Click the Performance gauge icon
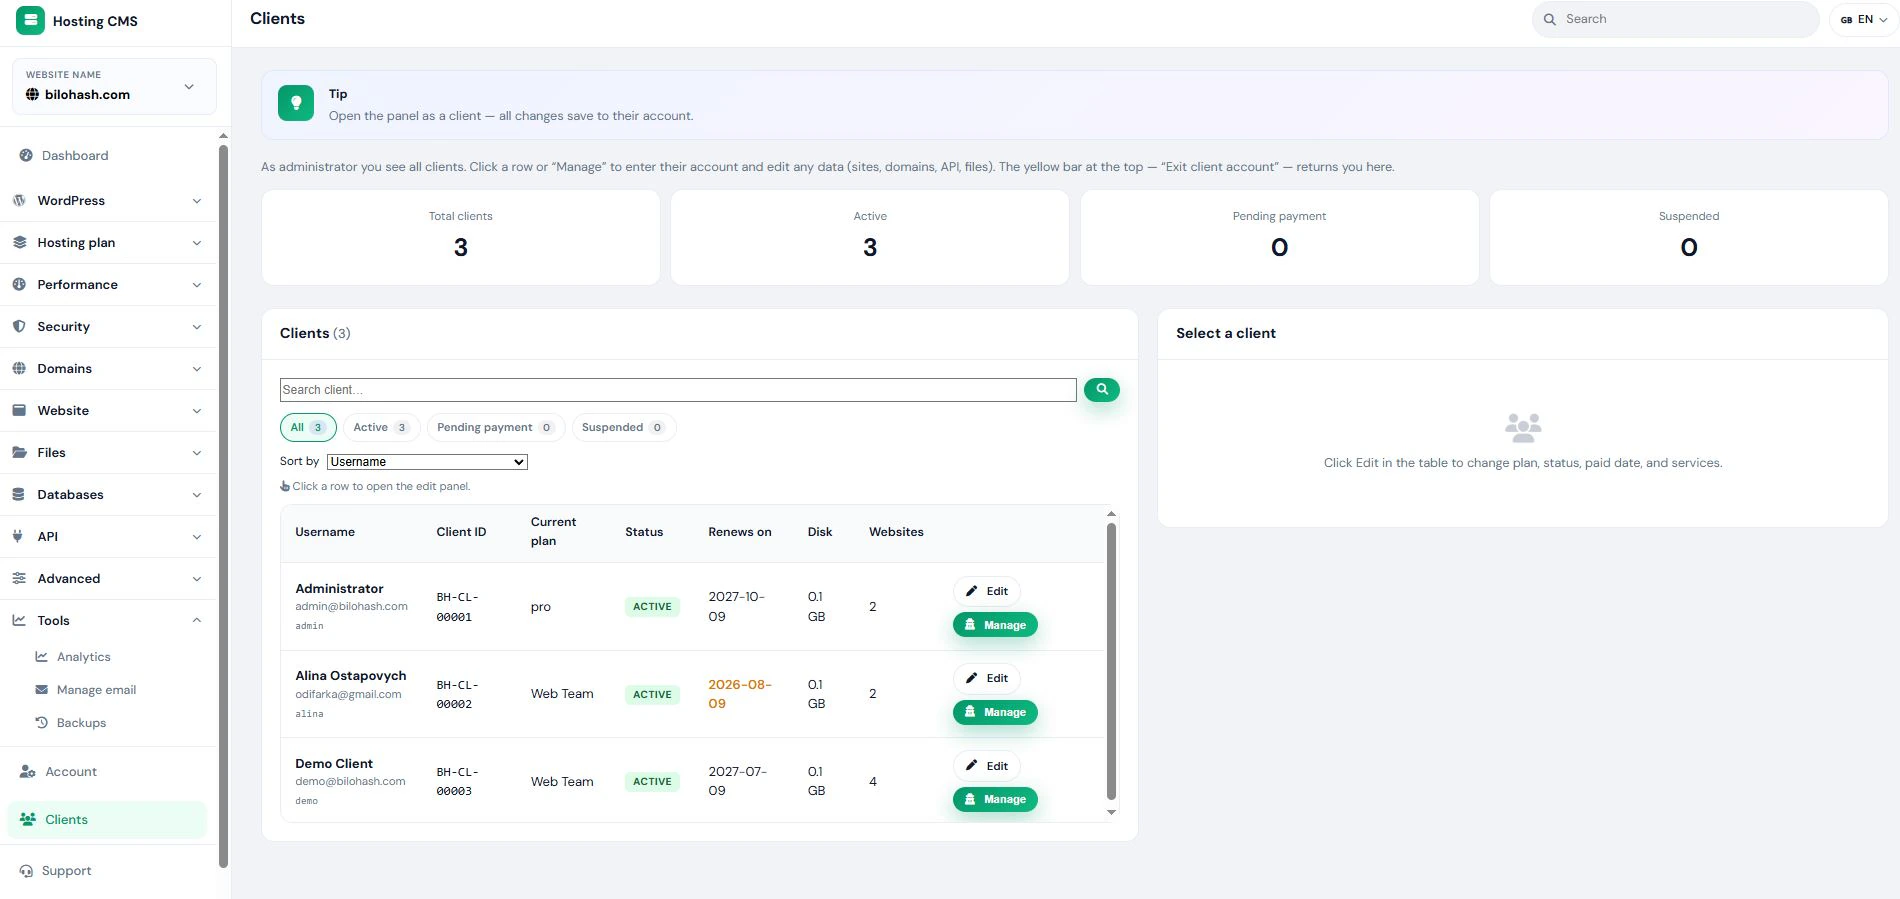 pos(19,284)
